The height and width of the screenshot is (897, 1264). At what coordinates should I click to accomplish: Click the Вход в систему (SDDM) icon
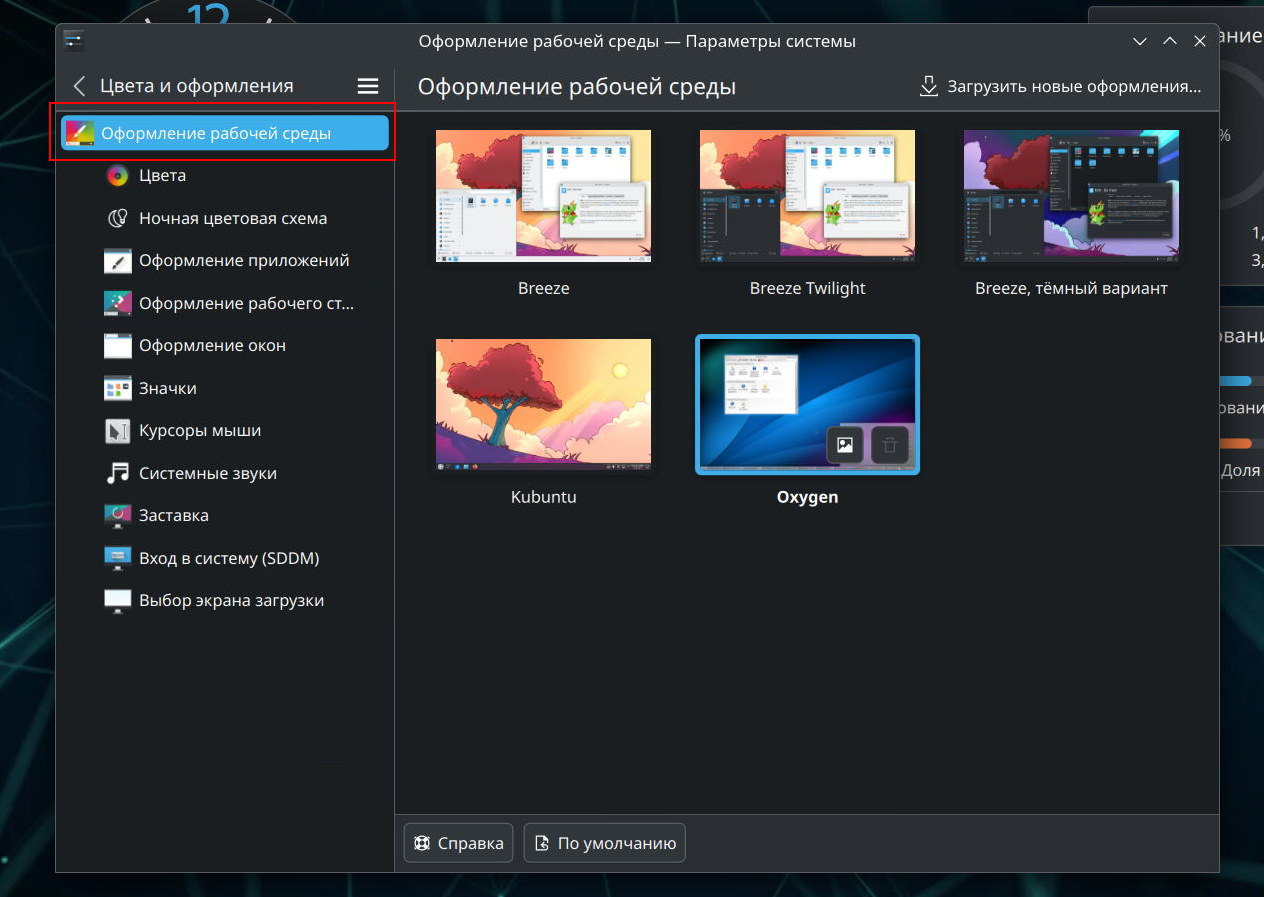click(118, 558)
